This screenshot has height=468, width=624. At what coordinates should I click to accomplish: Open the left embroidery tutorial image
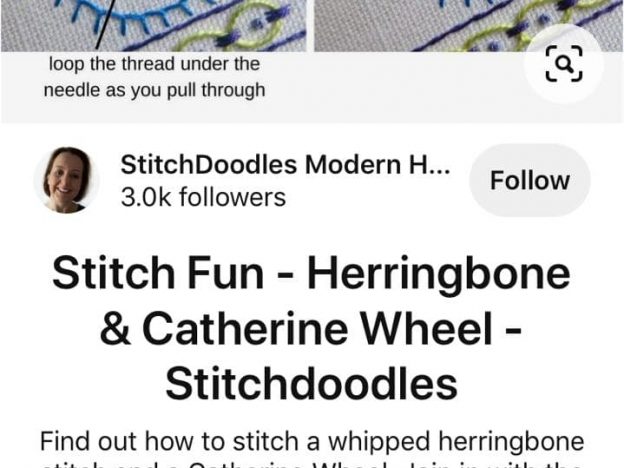pos(154,25)
